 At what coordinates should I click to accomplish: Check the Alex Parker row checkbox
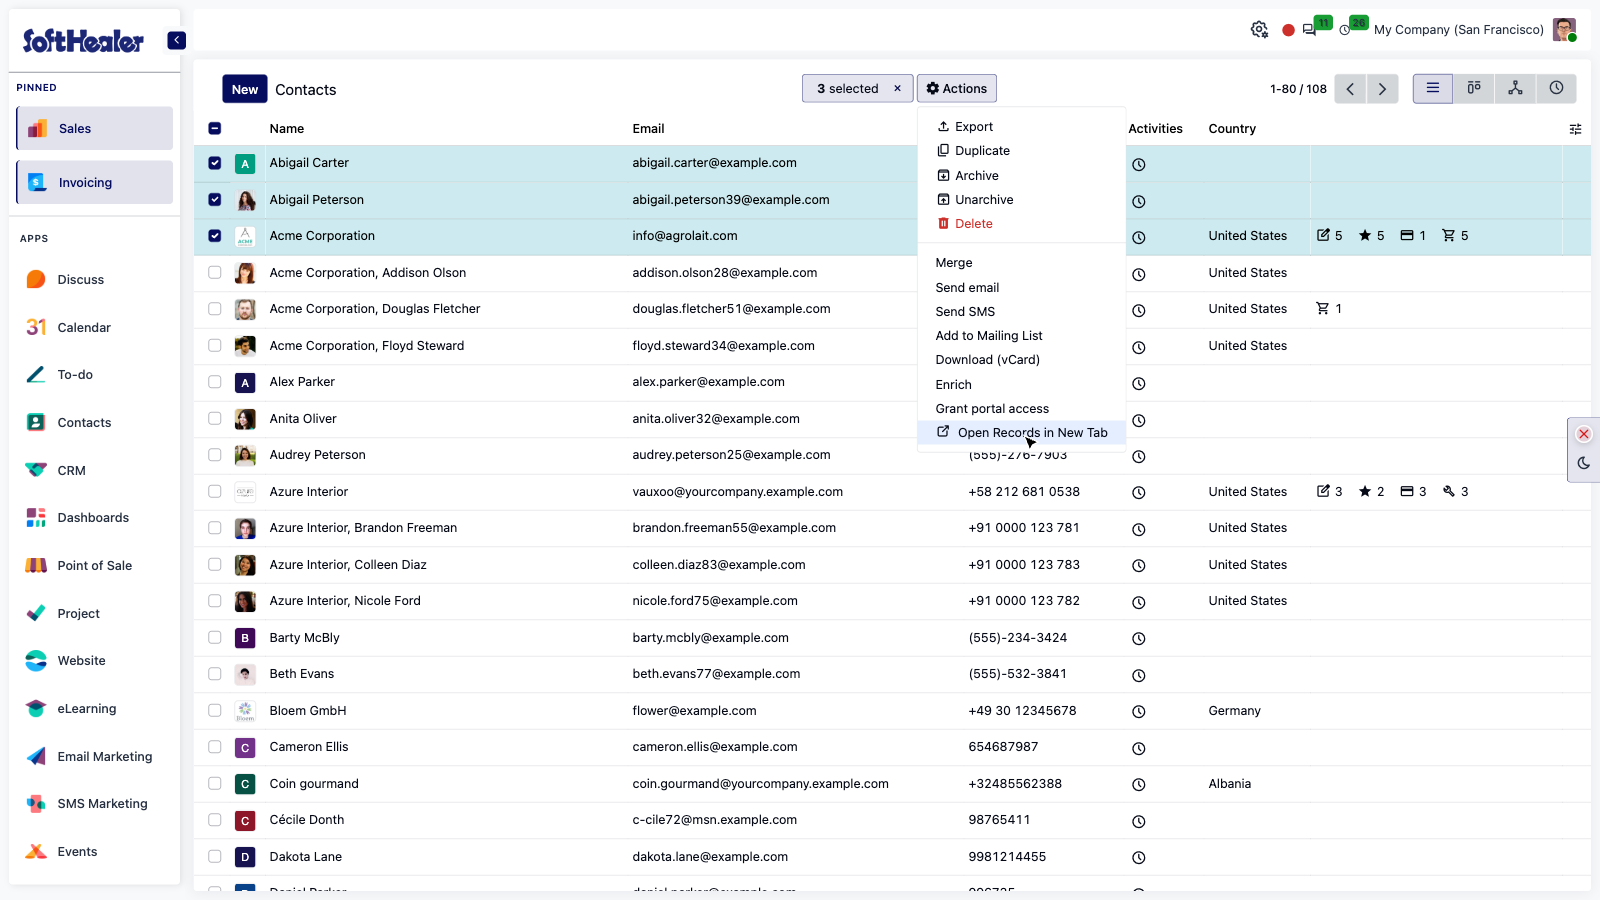pos(215,382)
